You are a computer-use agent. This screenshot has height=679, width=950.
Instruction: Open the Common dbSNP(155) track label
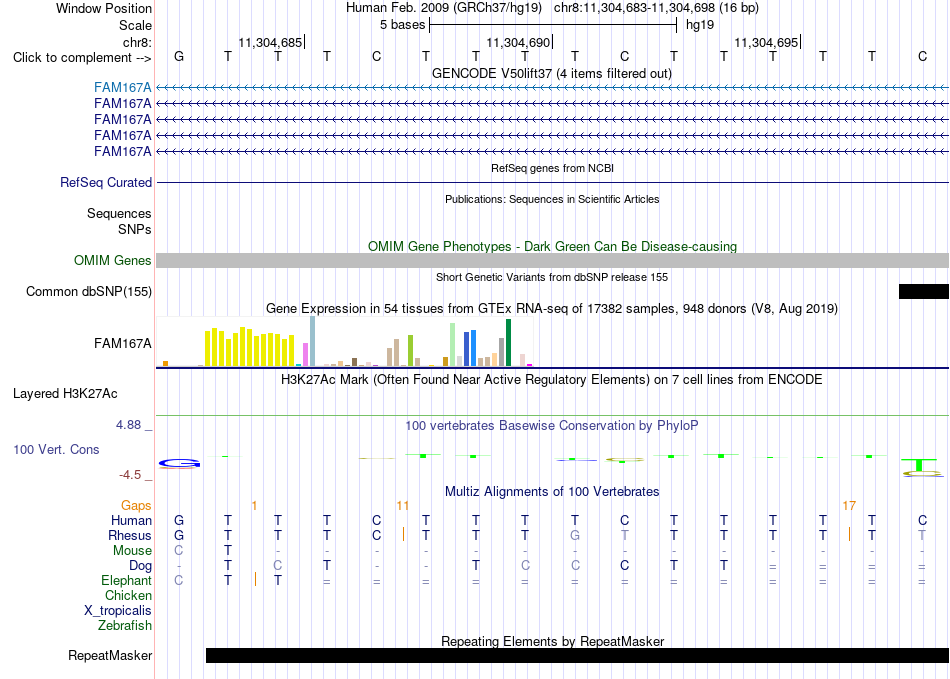coord(89,291)
